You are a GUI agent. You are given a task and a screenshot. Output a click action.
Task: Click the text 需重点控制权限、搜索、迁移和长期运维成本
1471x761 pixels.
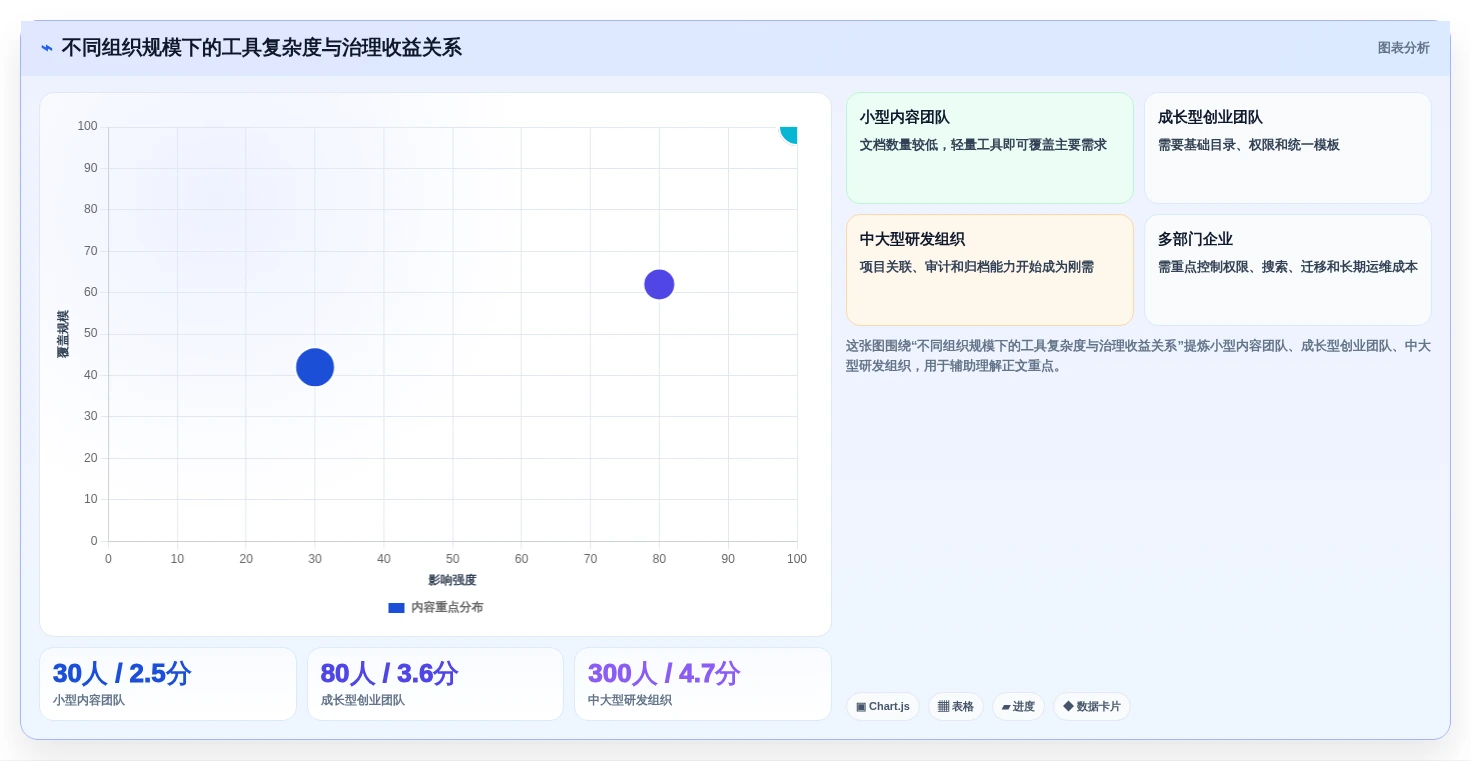pyautogui.click(x=1287, y=267)
